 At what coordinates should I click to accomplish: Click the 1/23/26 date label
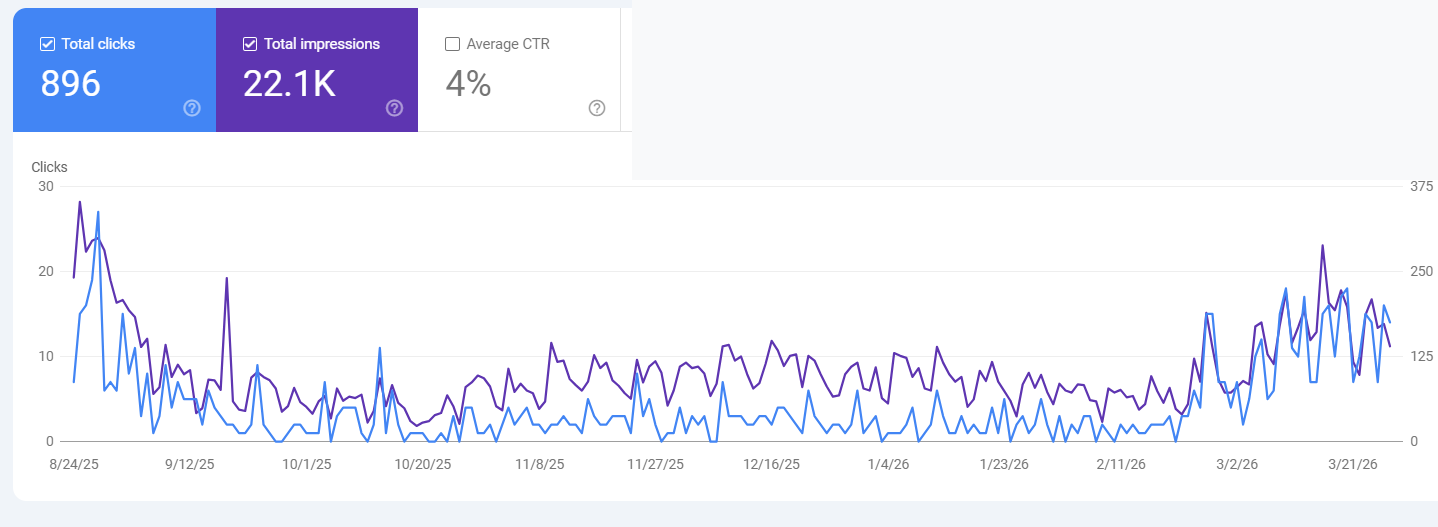pyautogui.click(x=1004, y=465)
